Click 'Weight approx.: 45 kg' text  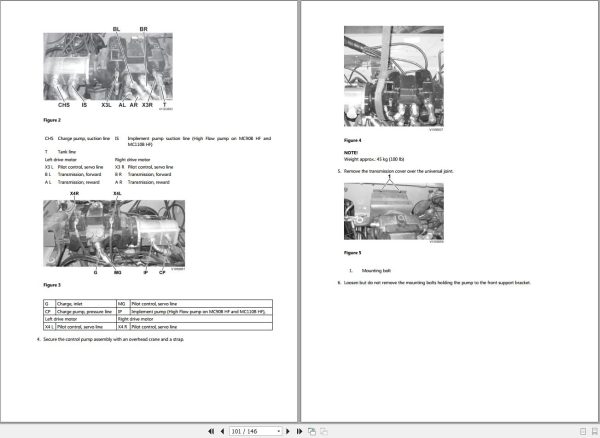tap(374, 159)
